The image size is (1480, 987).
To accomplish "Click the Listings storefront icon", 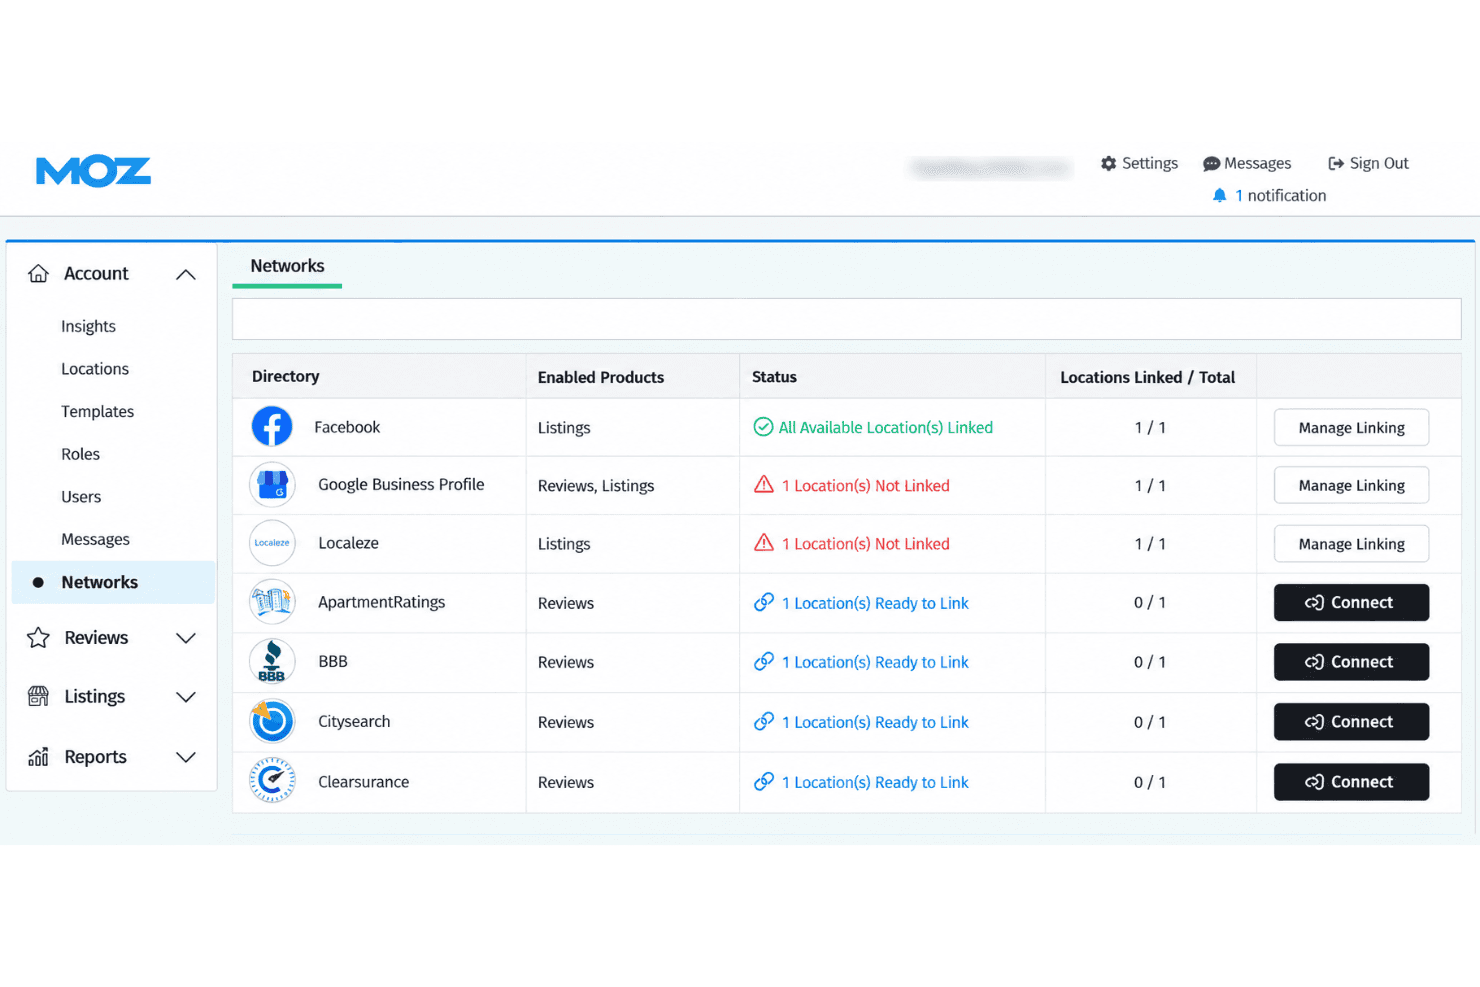I will pos(38,696).
